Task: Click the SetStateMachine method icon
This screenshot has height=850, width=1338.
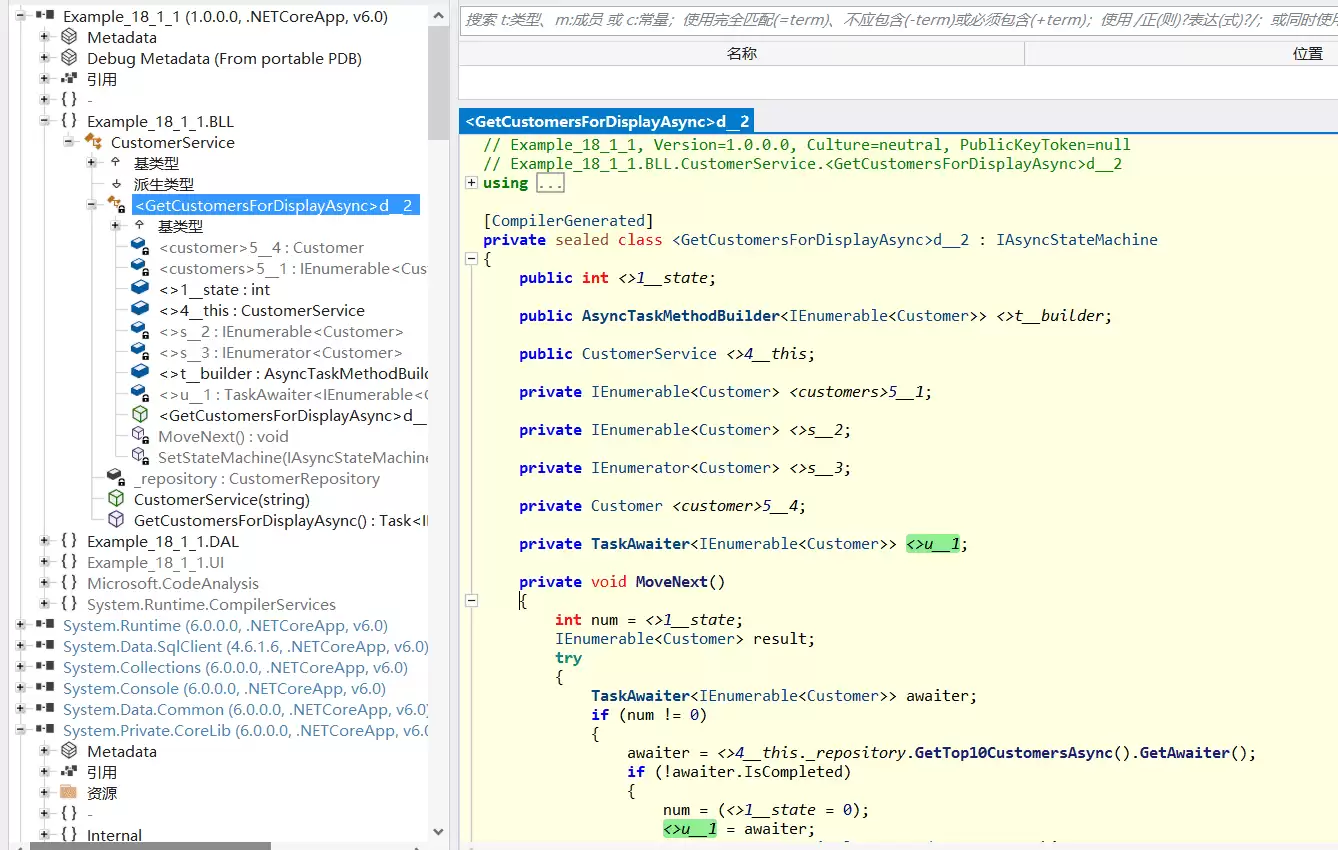Action: click(x=140, y=457)
